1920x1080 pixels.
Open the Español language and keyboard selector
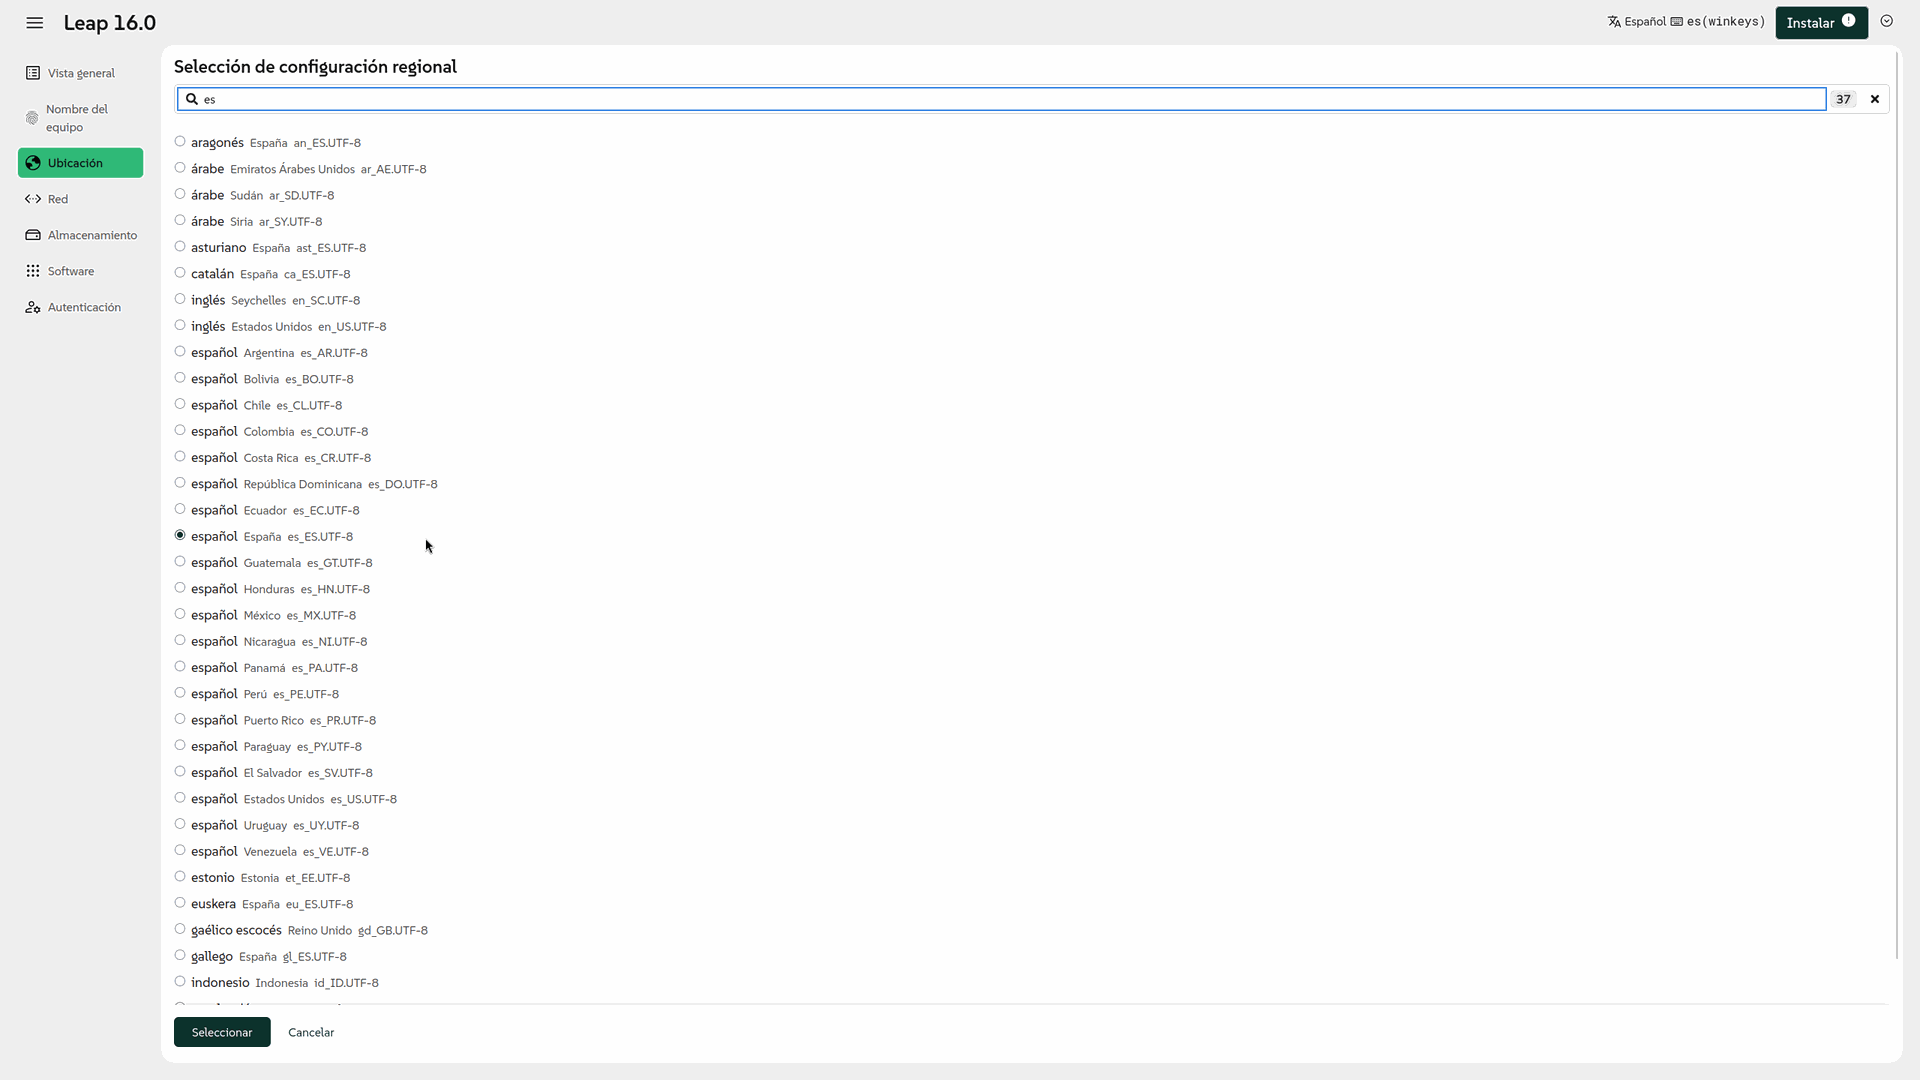[1686, 22]
